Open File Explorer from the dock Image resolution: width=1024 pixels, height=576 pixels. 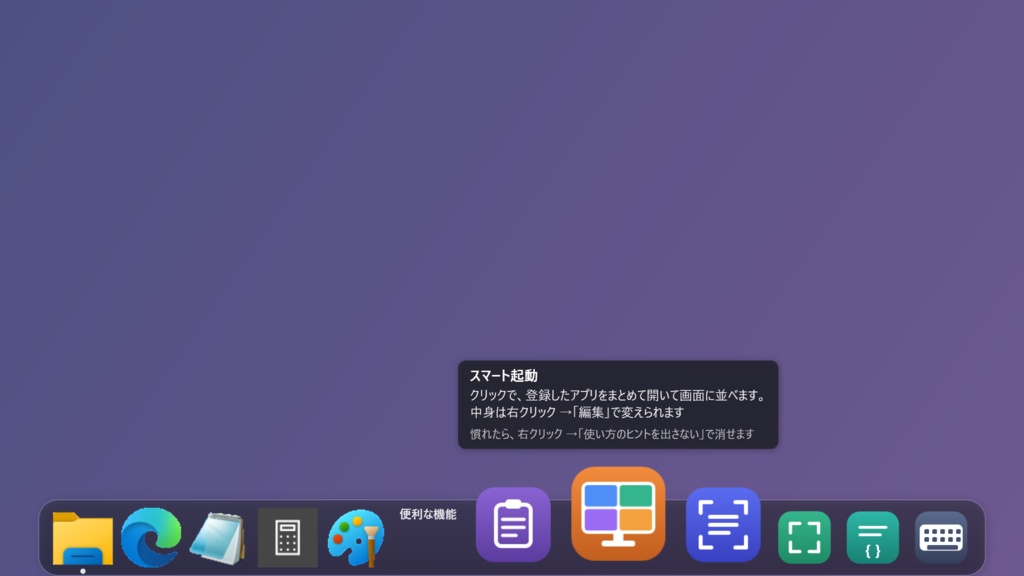click(x=82, y=538)
